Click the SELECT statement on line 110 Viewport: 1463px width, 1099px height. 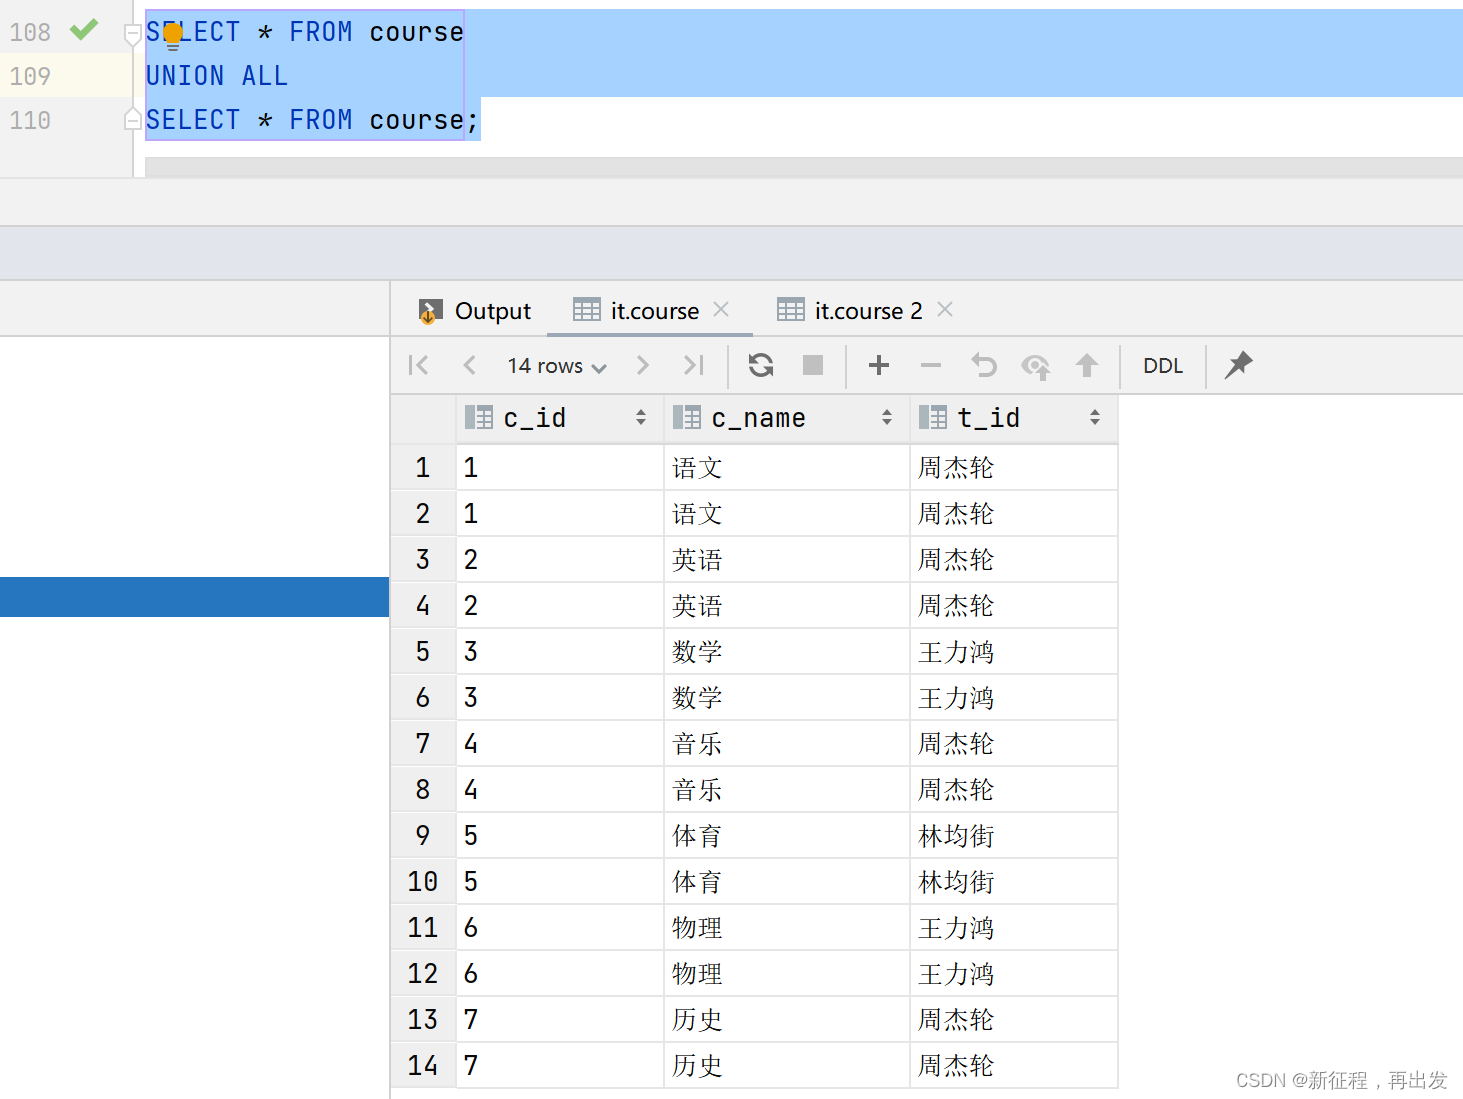coord(312,120)
